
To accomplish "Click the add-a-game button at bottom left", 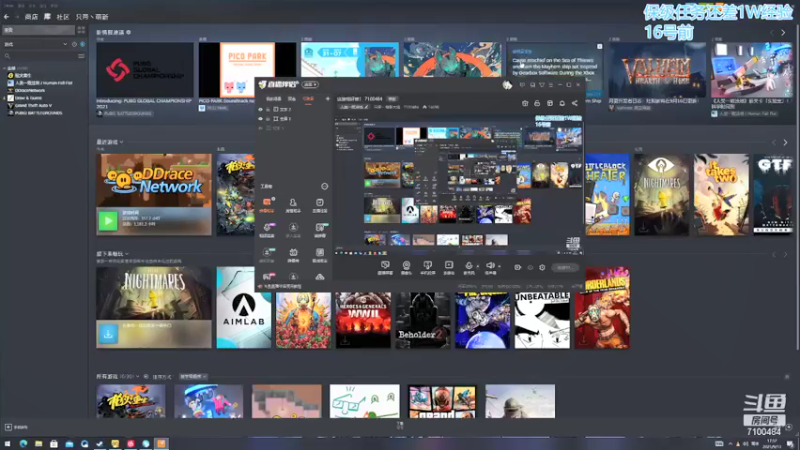I will (16, 427).
